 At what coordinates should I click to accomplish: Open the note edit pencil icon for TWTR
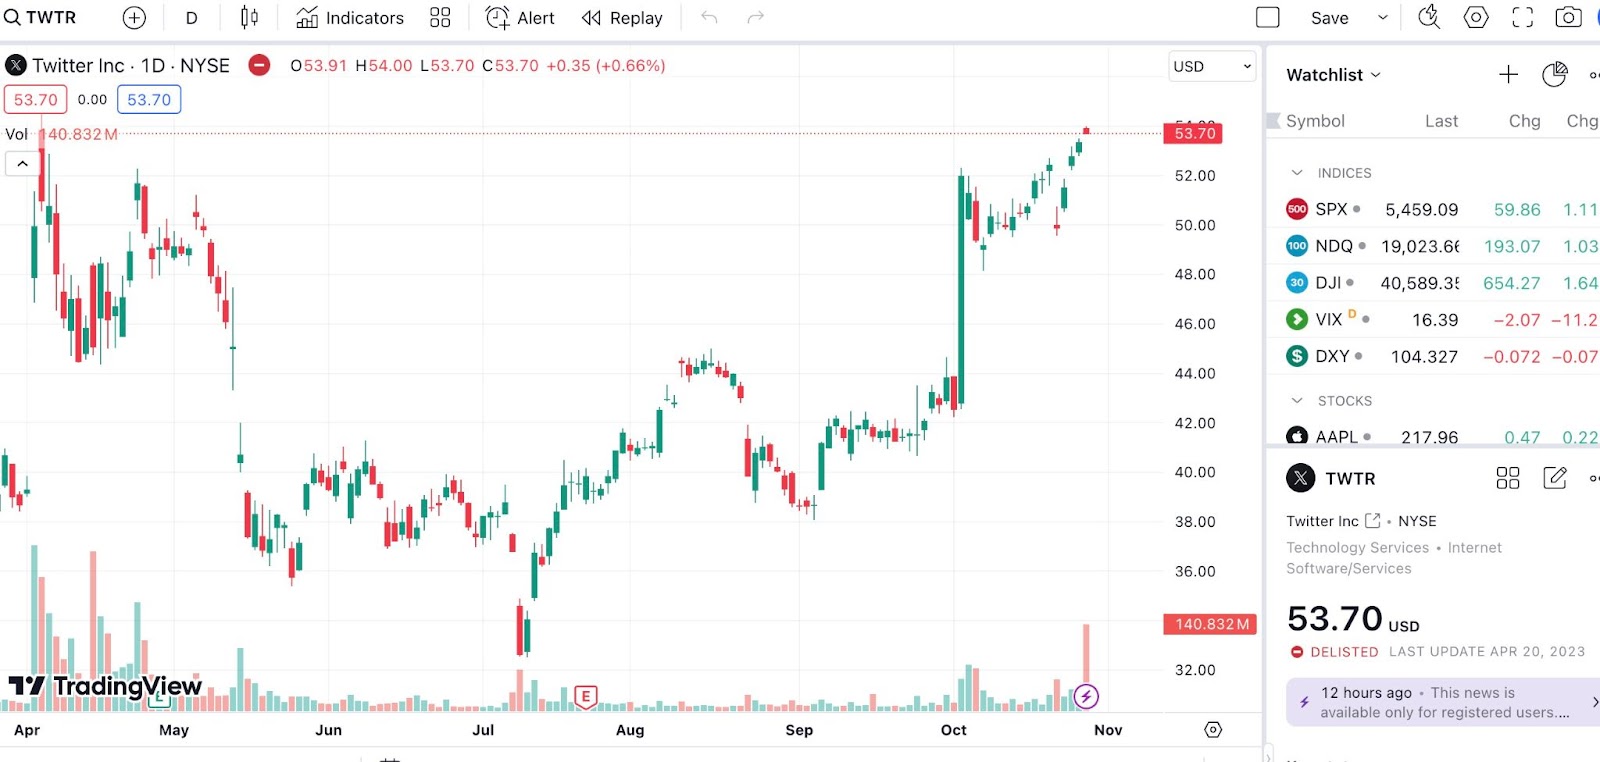point(1554,478)
